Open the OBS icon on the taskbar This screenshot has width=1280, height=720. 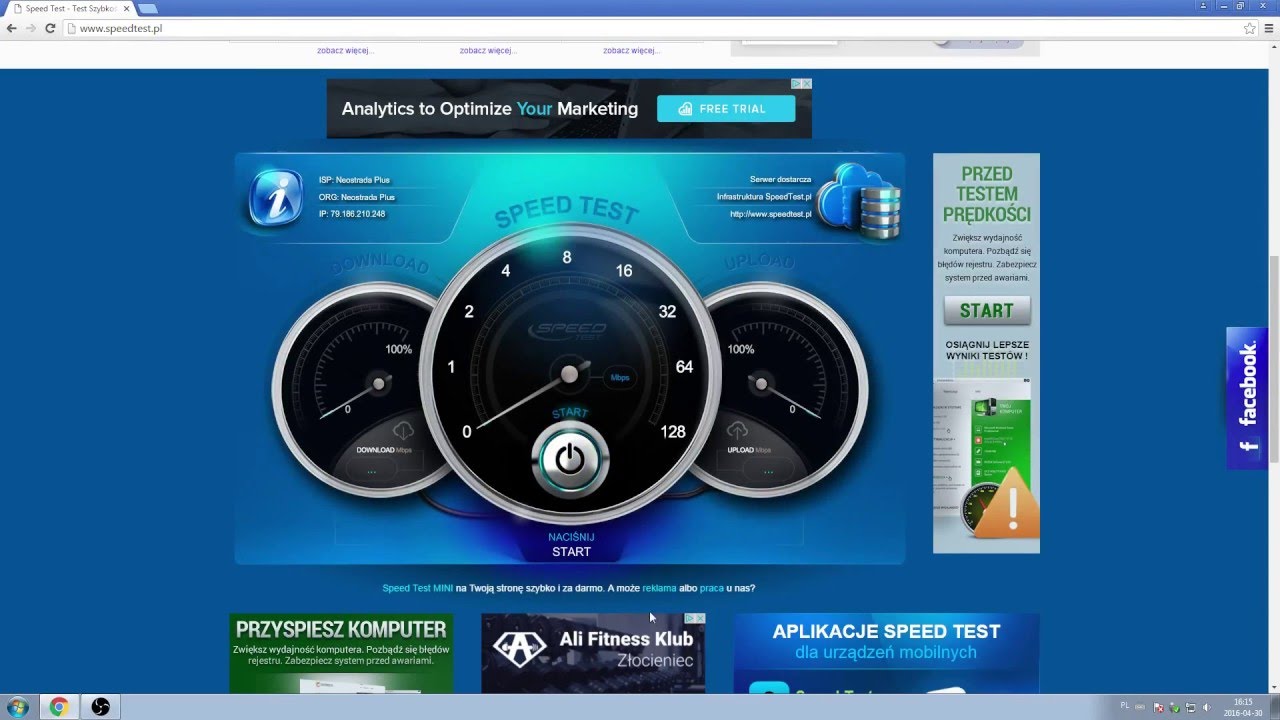tap(100, 707)
